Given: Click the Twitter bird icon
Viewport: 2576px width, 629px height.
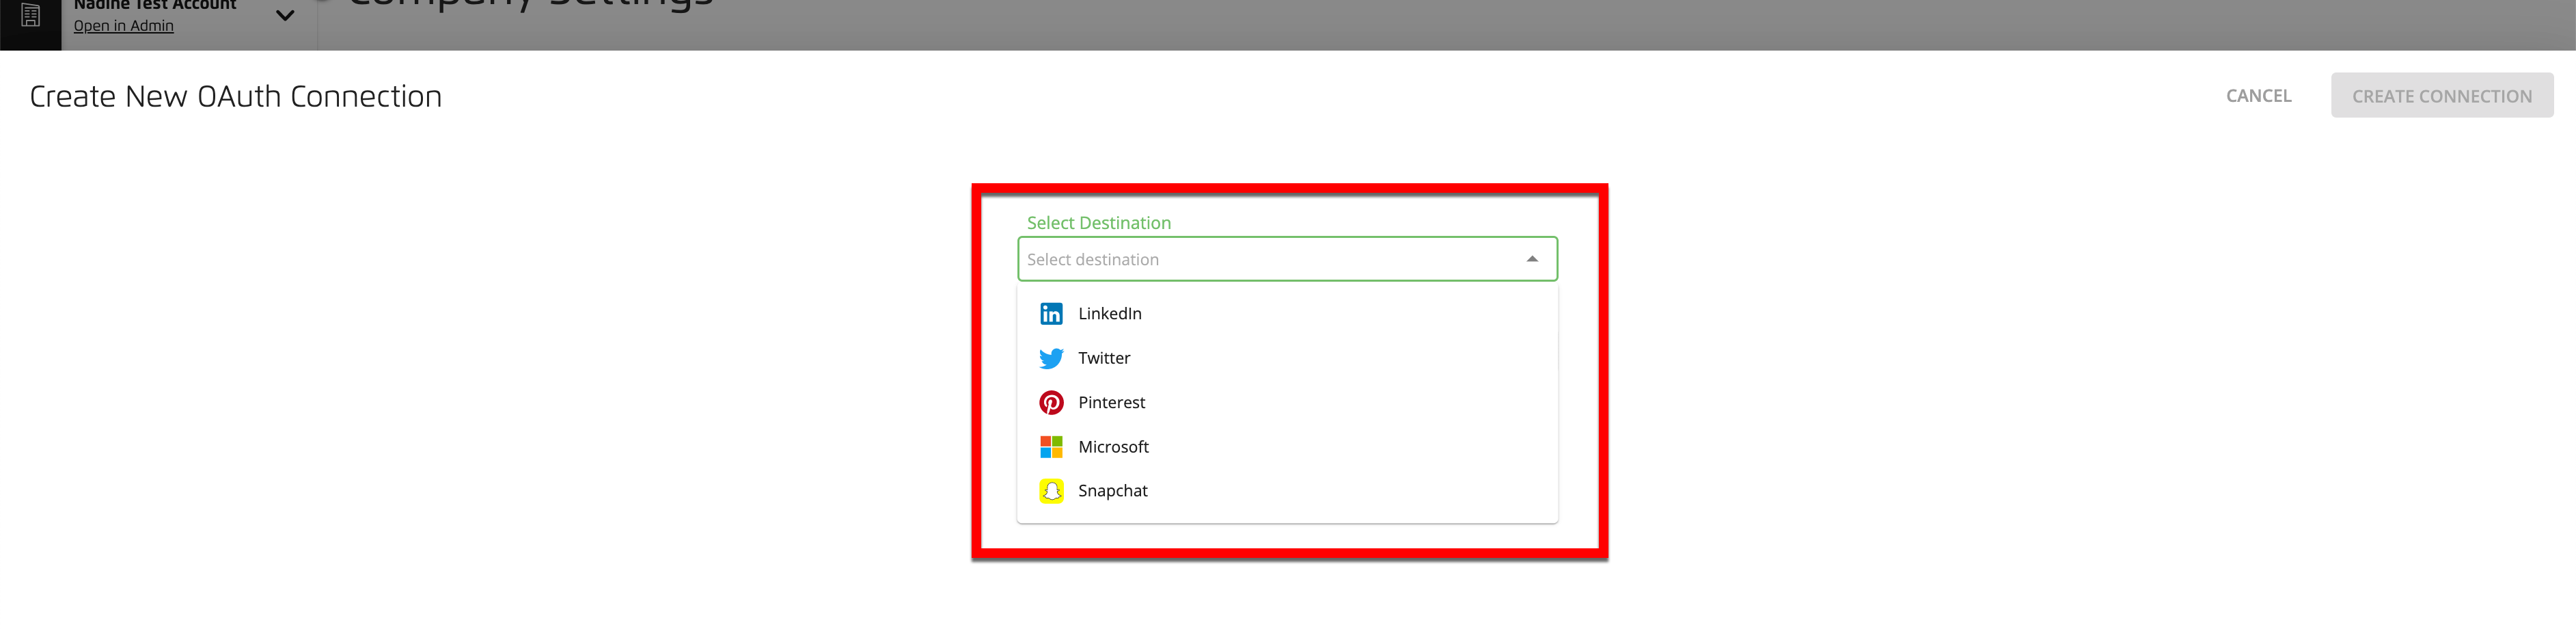Looking at the screenshot, I should click(1051, 358).
